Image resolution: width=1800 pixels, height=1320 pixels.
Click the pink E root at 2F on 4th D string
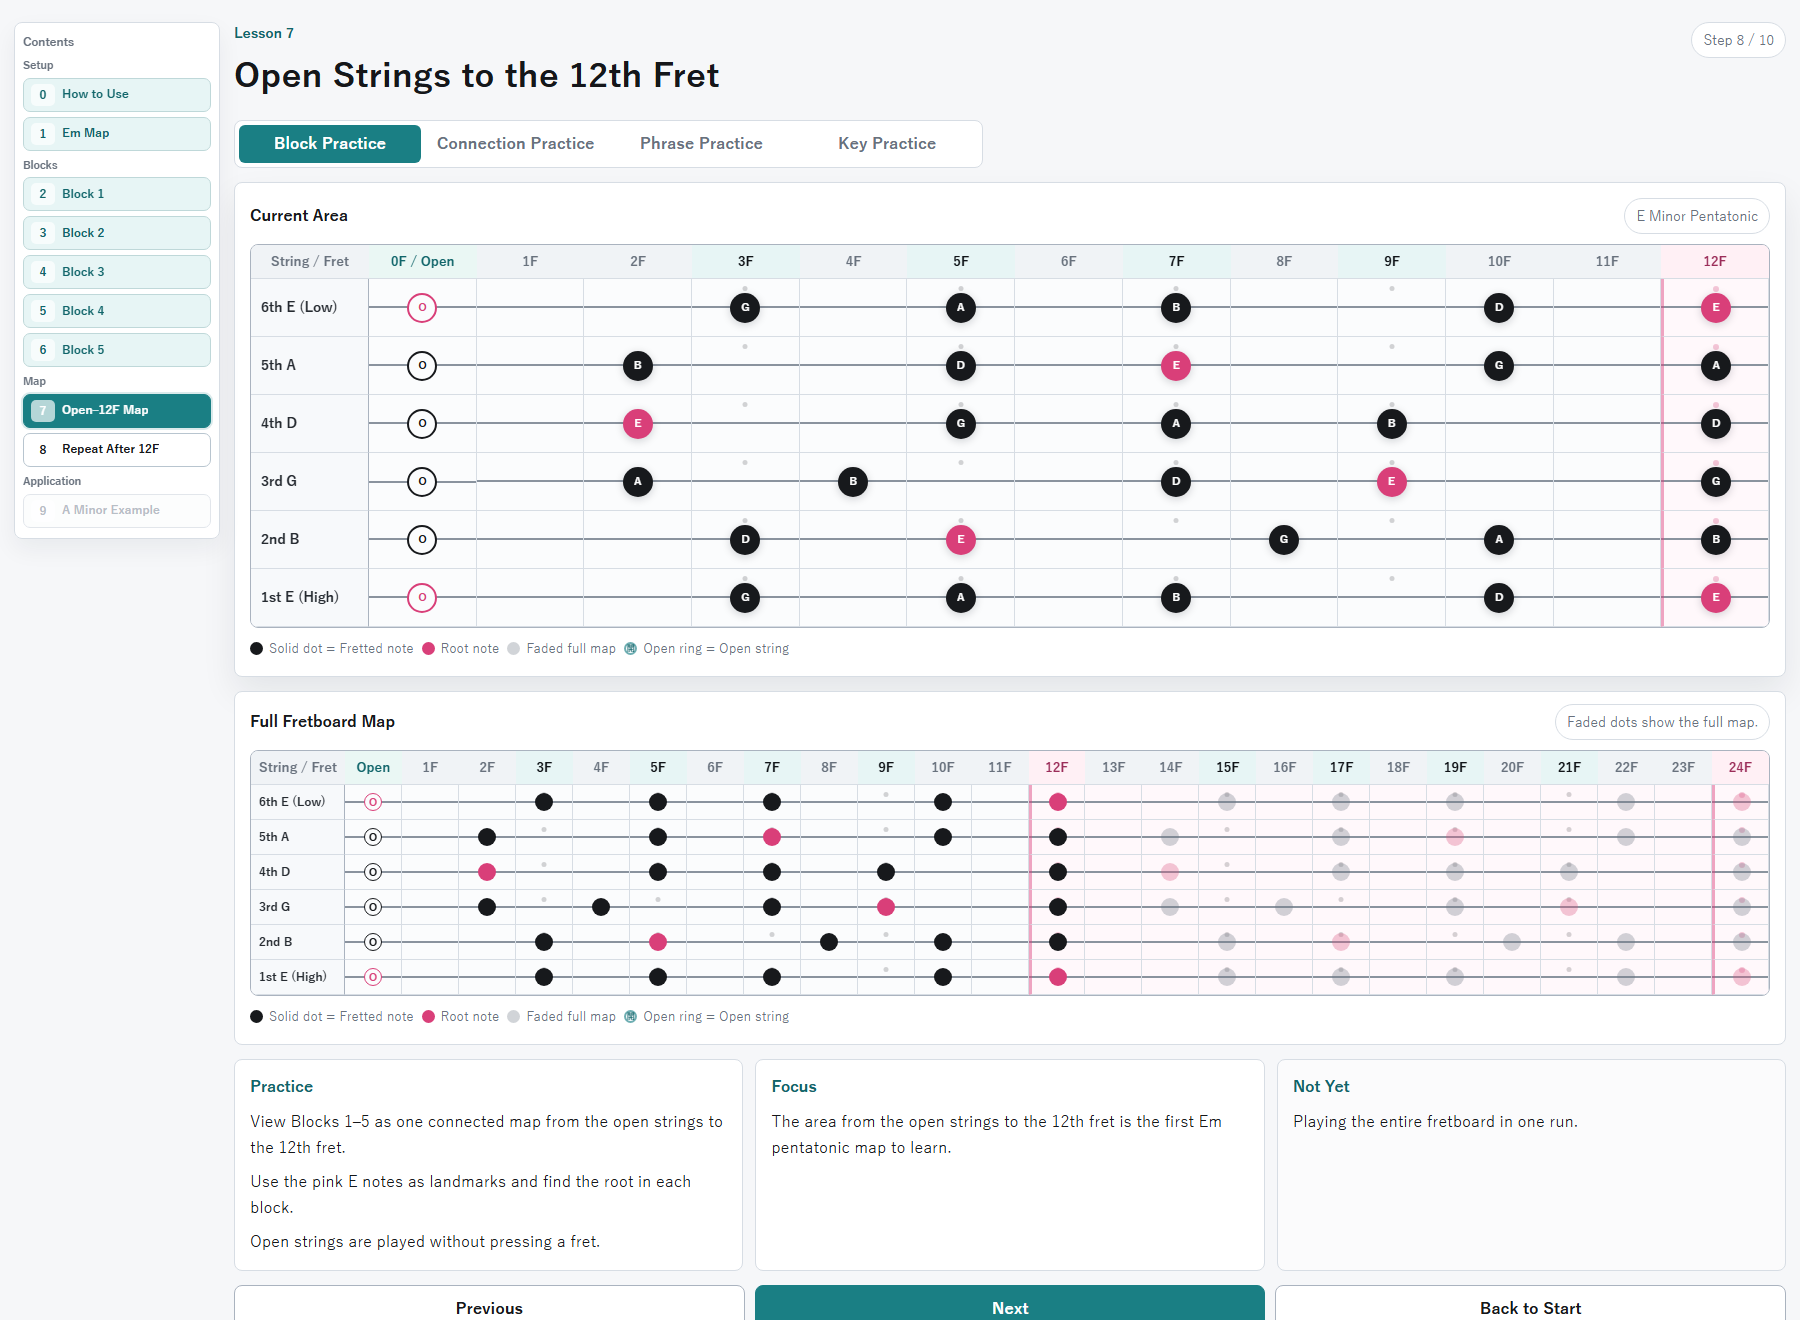[638, 423]
